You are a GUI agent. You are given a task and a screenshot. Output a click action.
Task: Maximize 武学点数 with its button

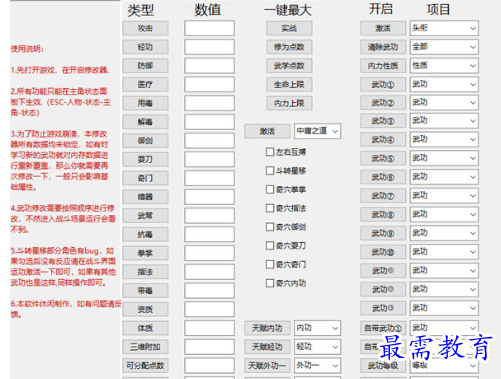coord(289,66)
